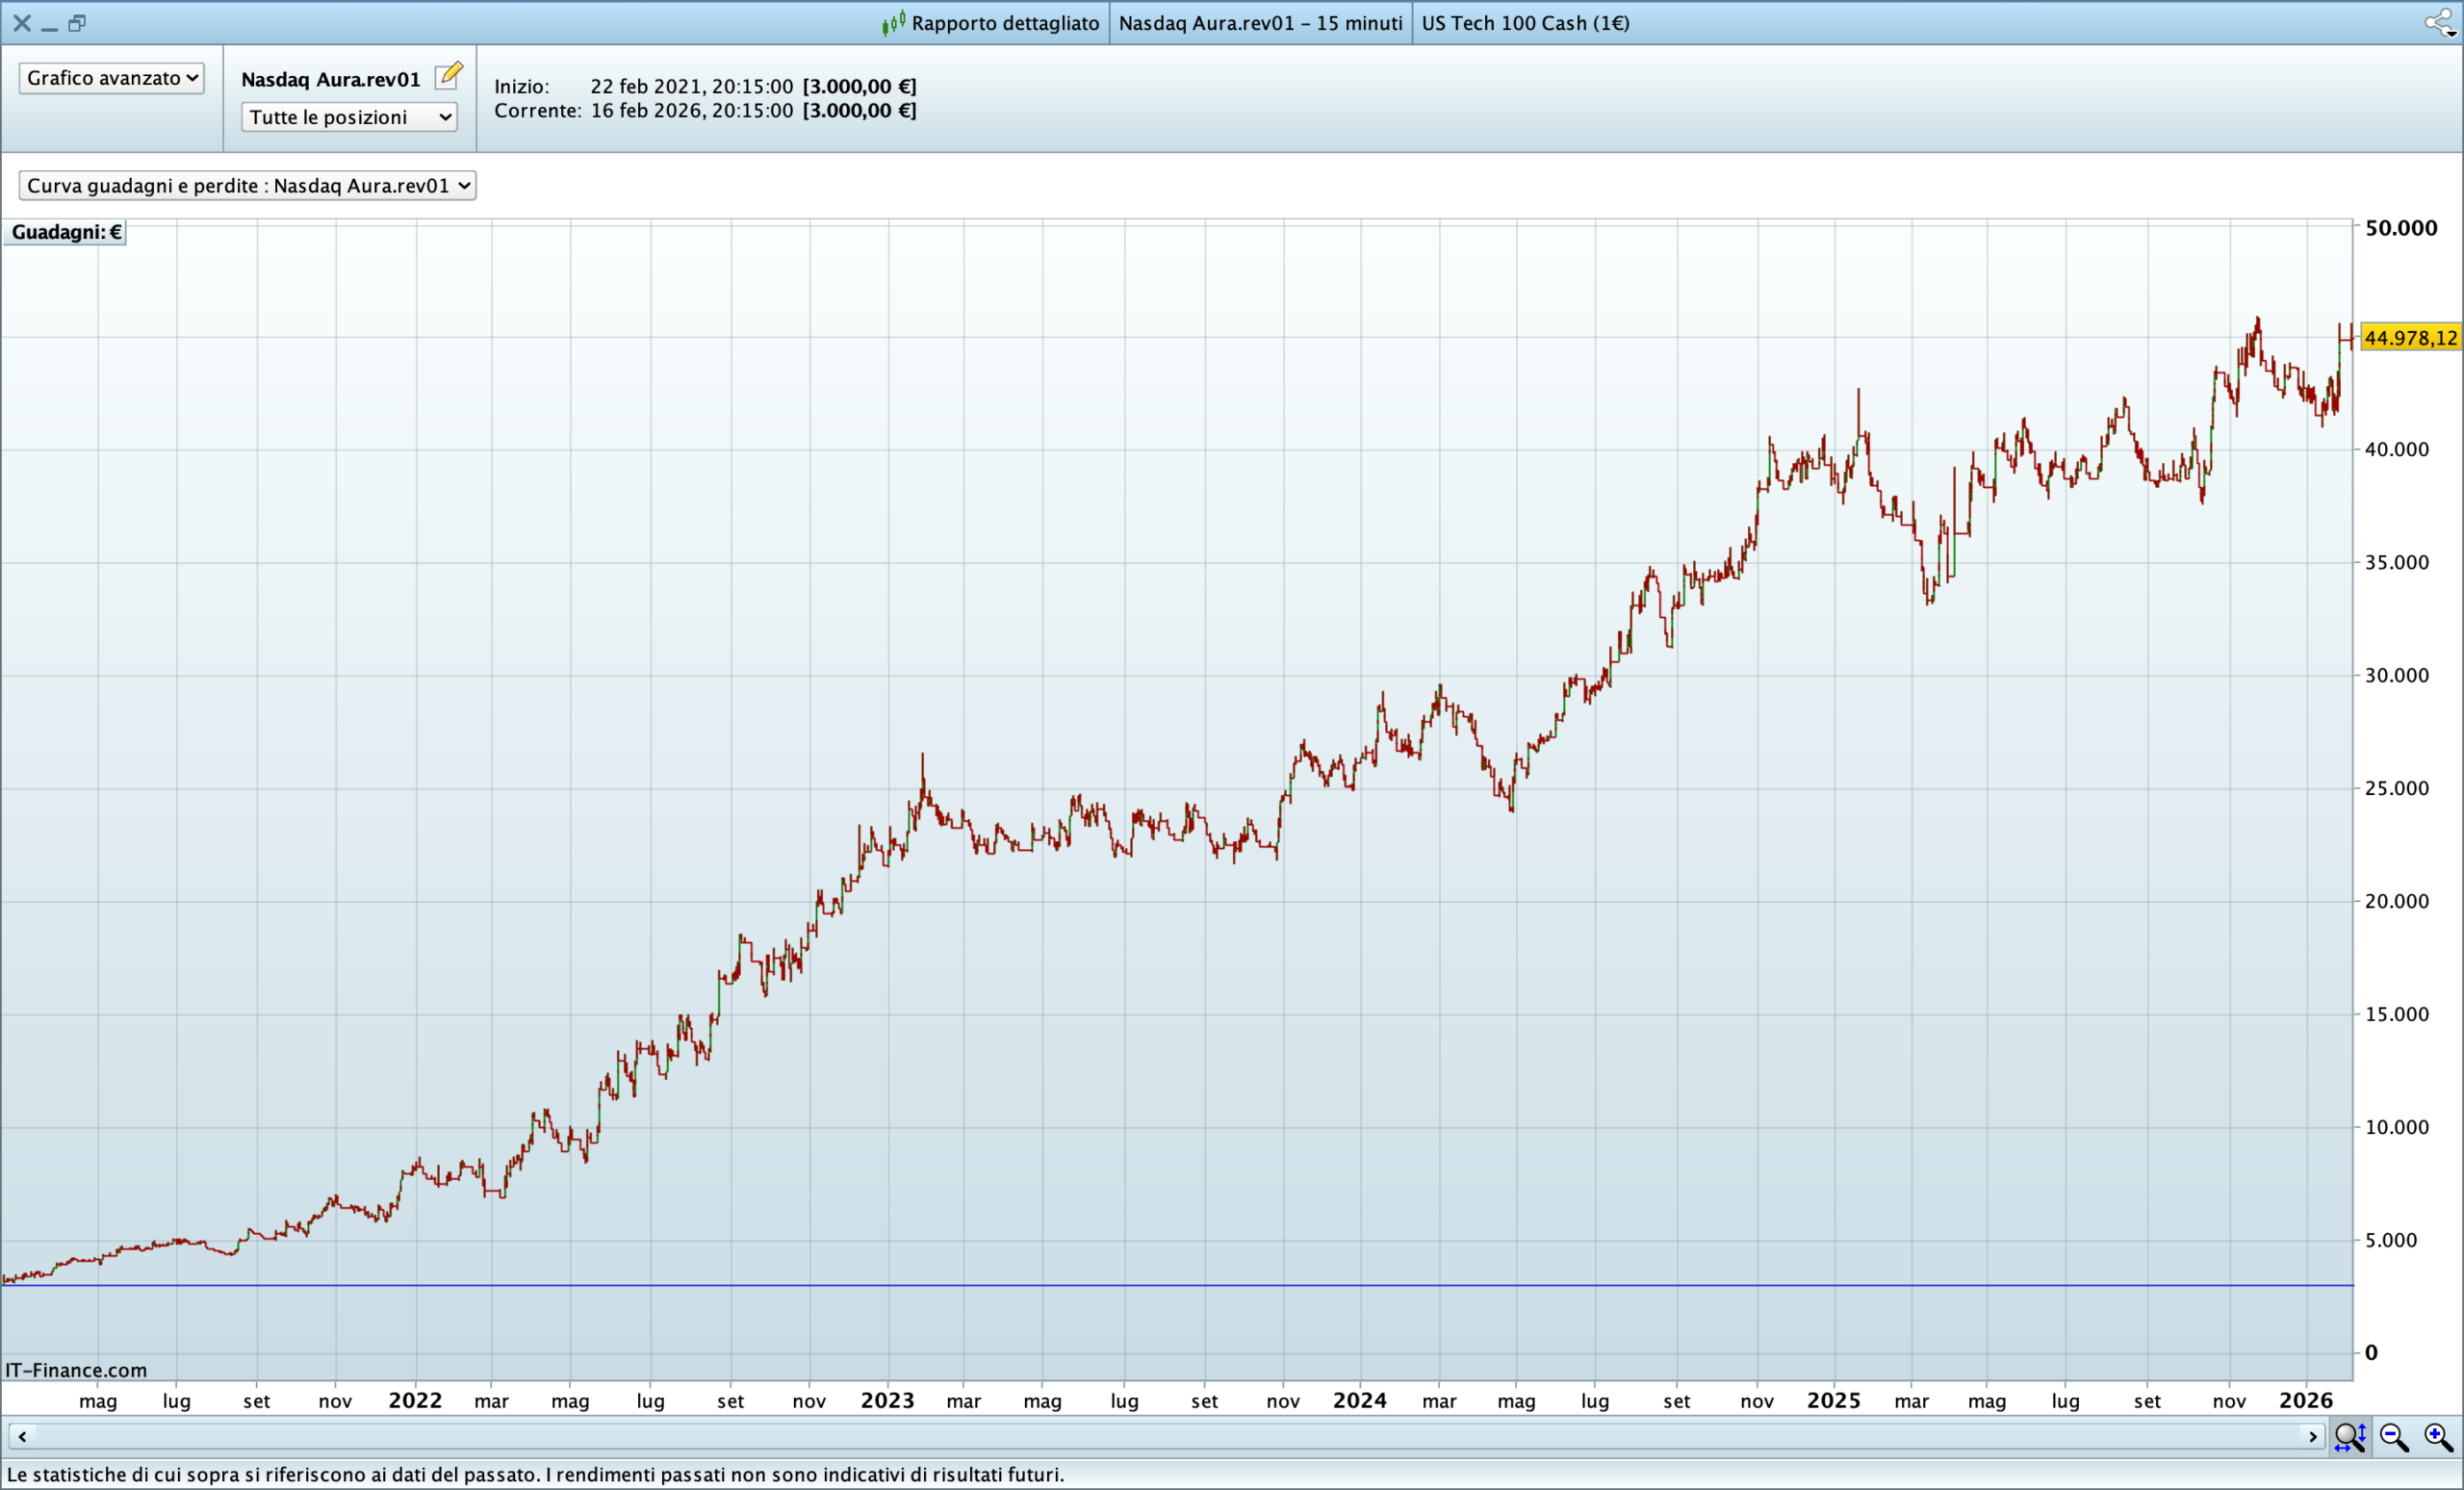Viewport: 2464px width, 1490px height.
Task: Click the yellow 44.978,12 price tag
Action: 2410,338
